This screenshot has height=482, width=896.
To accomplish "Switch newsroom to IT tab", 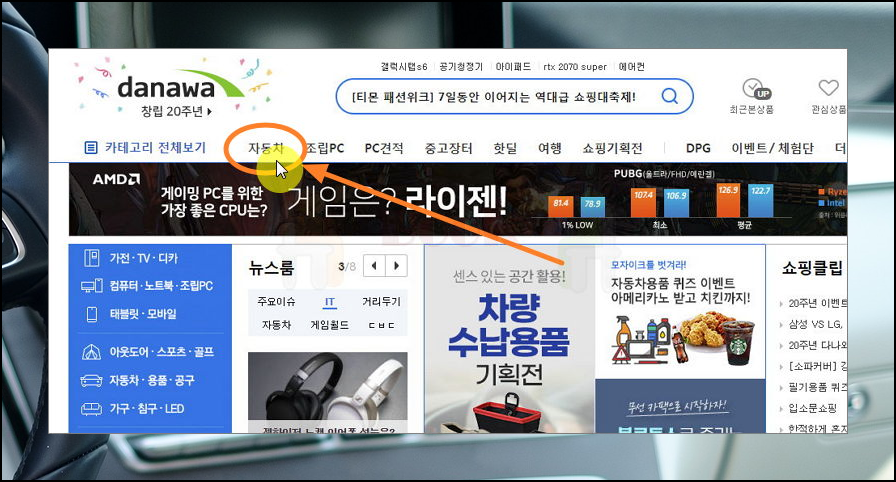I will [330, 302].
